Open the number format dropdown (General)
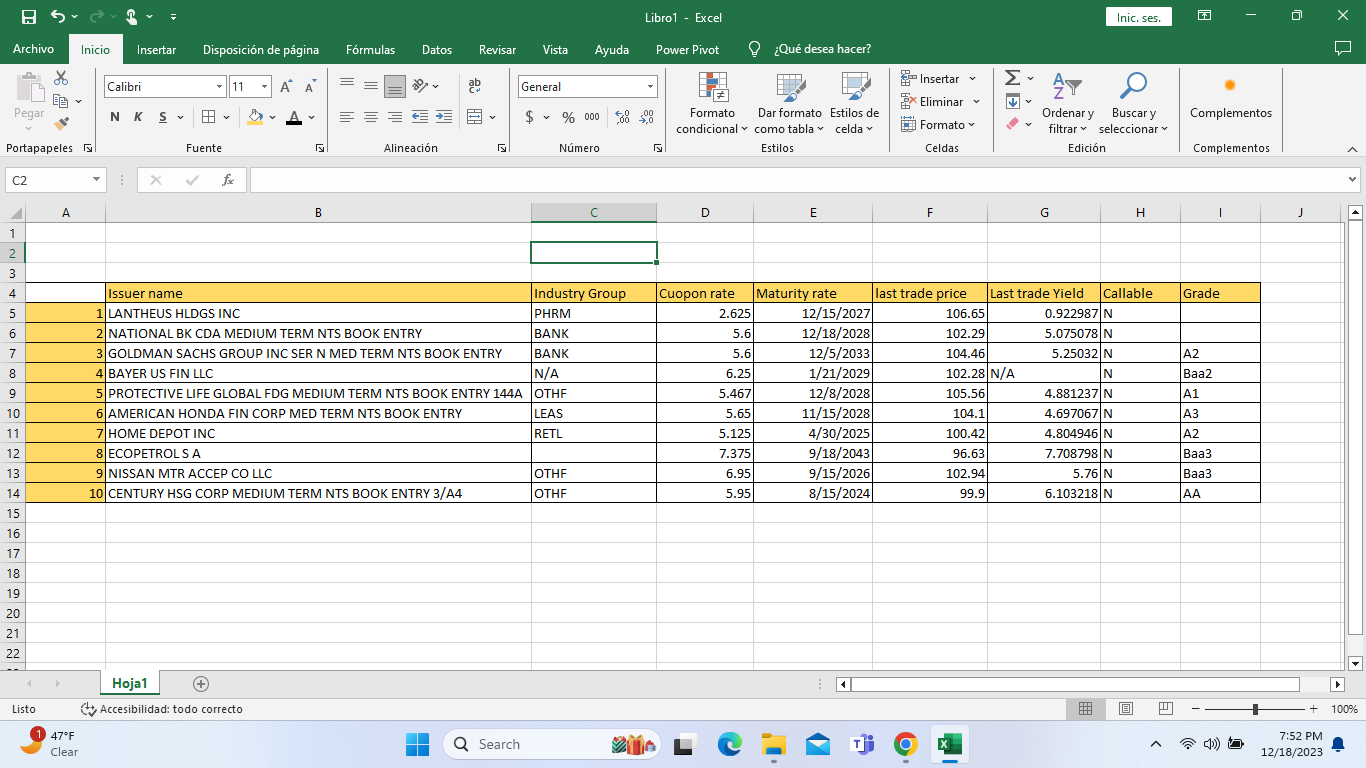 (651, 87)
